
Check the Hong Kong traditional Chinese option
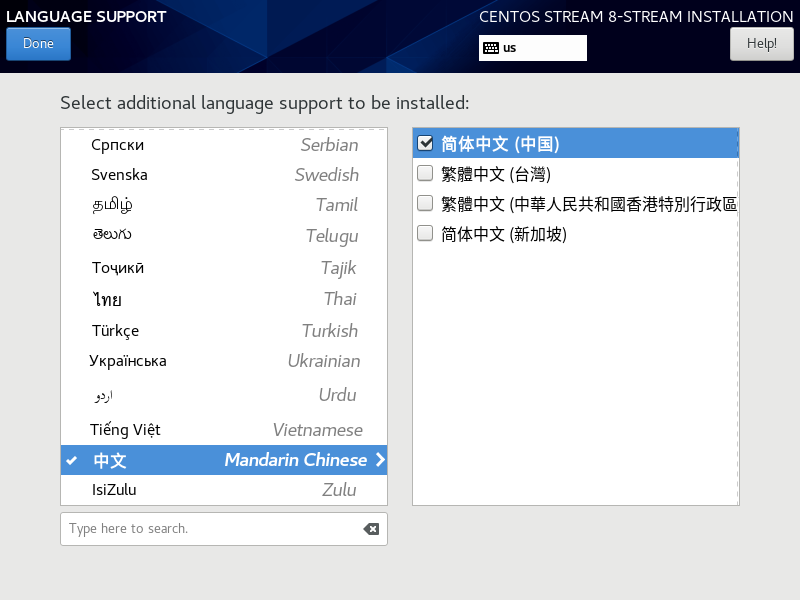425,204
